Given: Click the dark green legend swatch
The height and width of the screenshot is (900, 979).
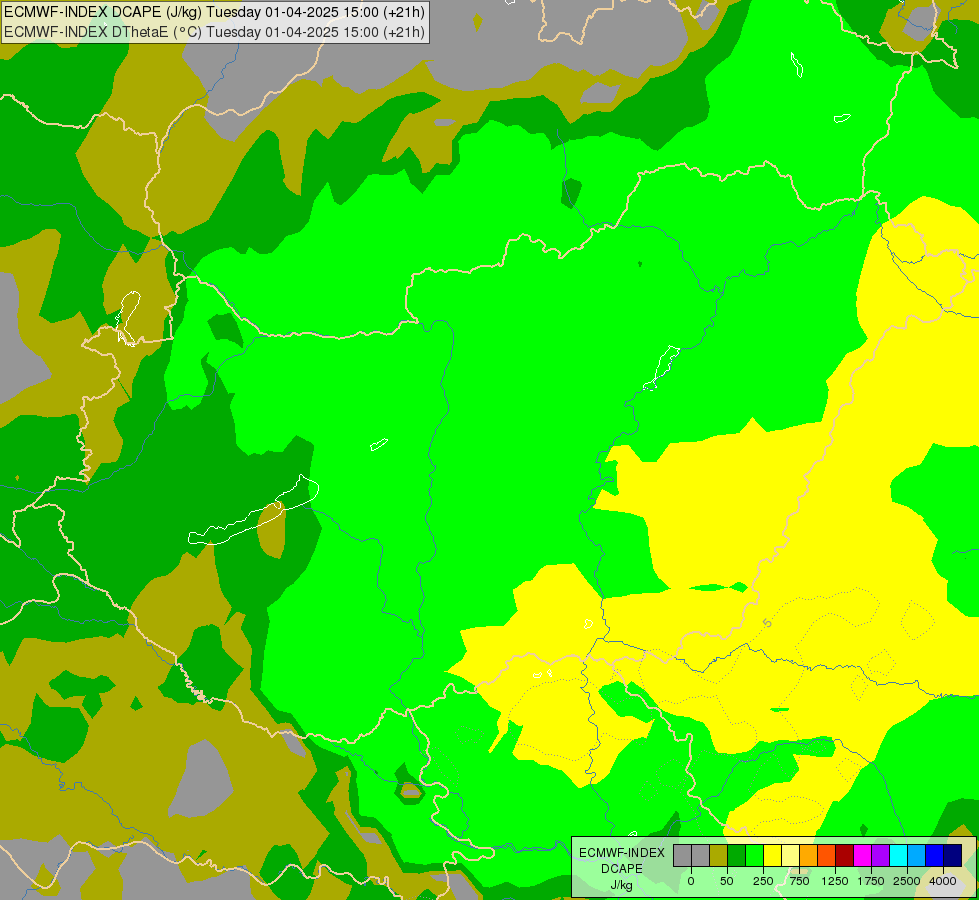Looking at the screenshot, I should click(x=737, y=855).
